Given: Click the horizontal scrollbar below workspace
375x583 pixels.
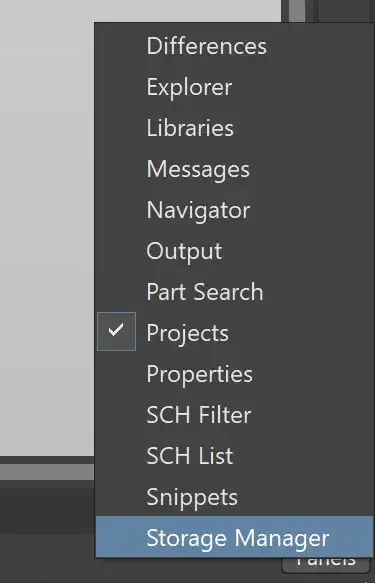Looking at the screenshot, I should 47,472.
